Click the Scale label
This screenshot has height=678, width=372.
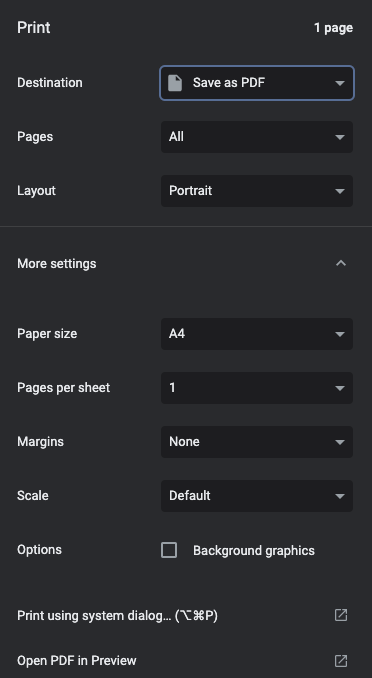(x=33, y=496)
